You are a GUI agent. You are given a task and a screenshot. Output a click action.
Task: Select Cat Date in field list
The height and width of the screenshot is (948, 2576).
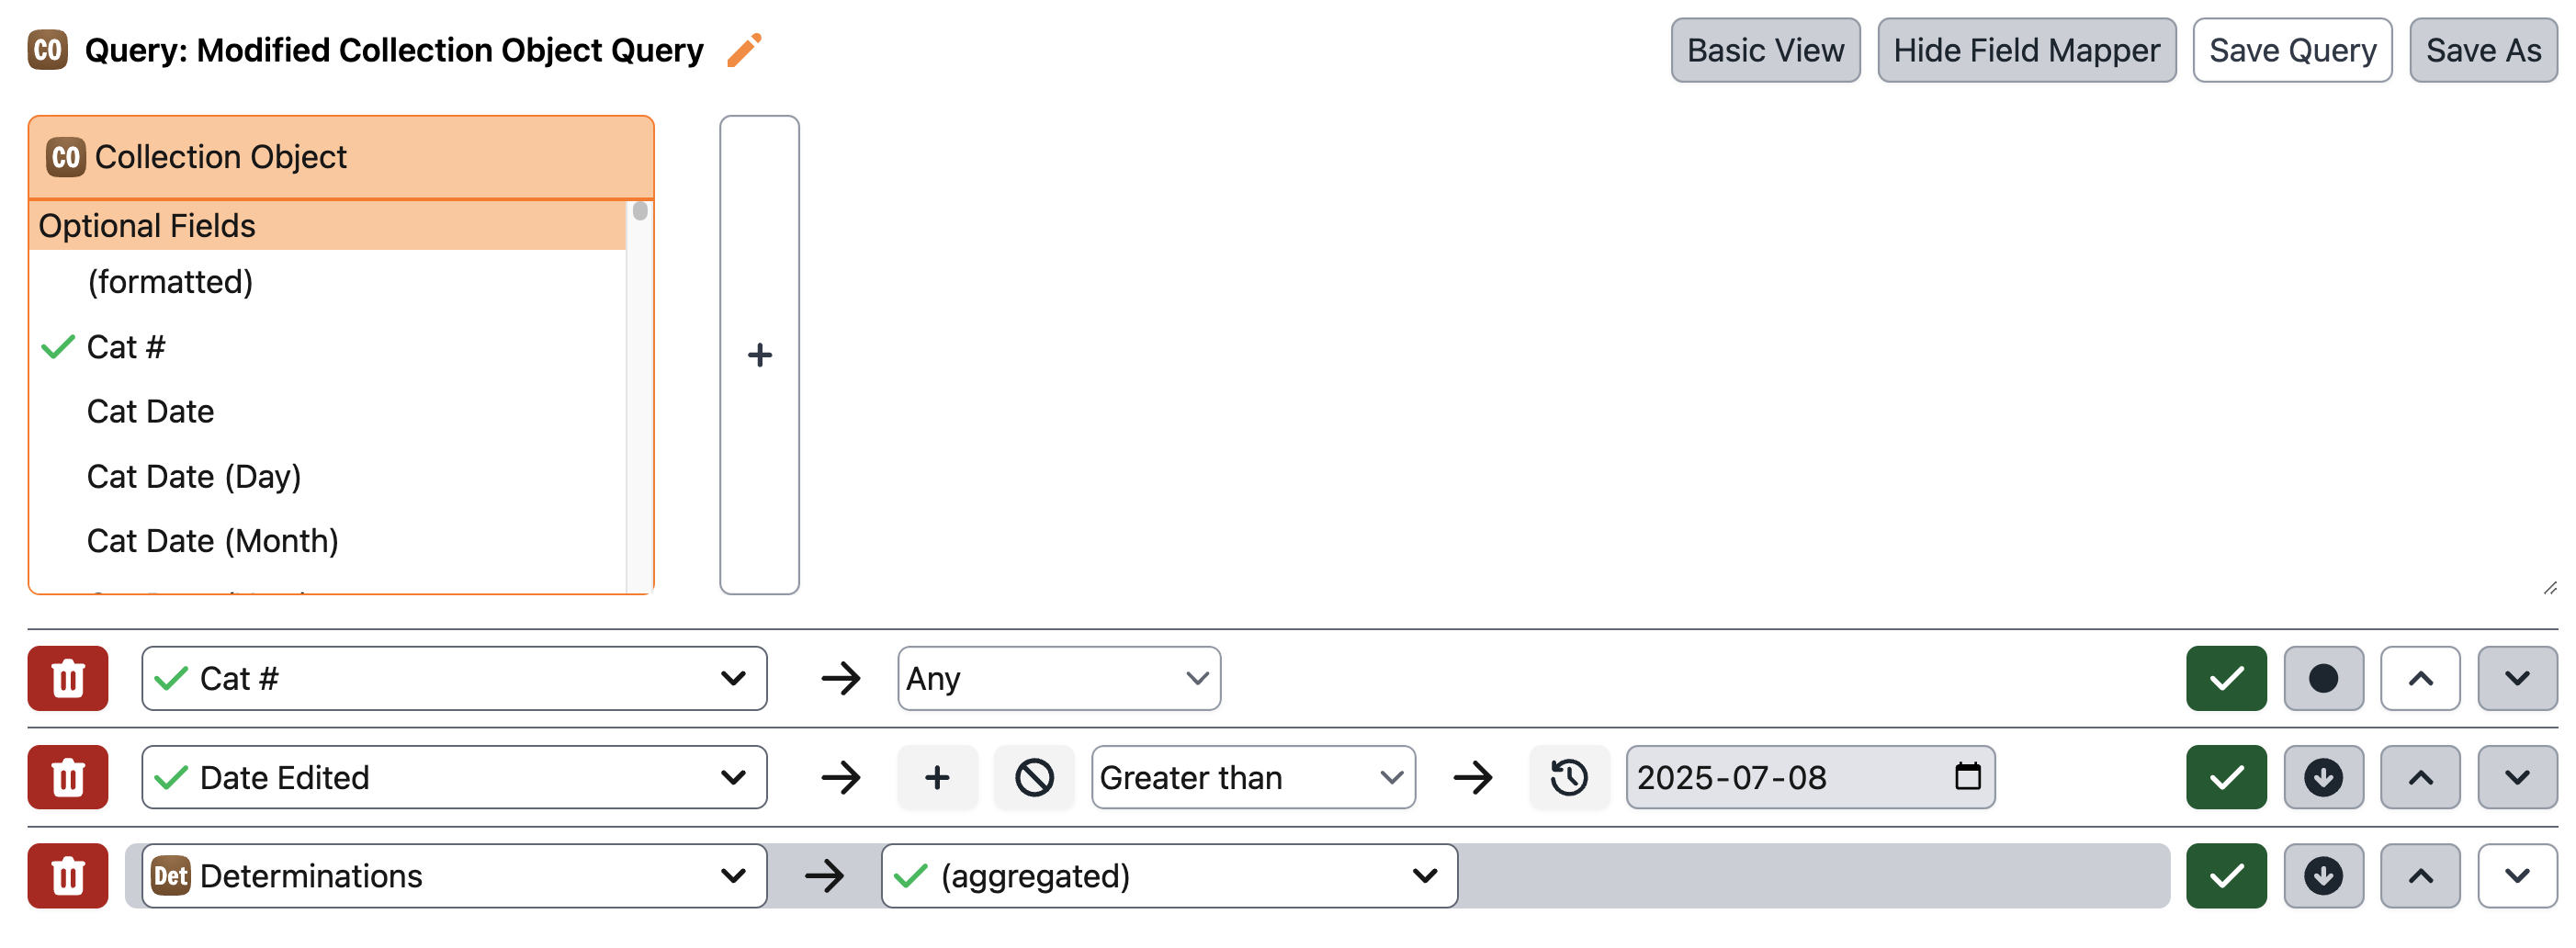point(151,411)
